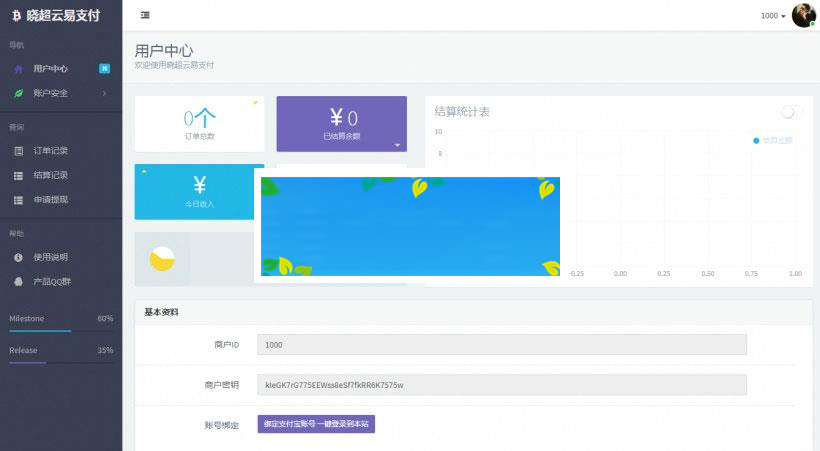Click the 晓超云易支付 brand link

coord(63,15)
